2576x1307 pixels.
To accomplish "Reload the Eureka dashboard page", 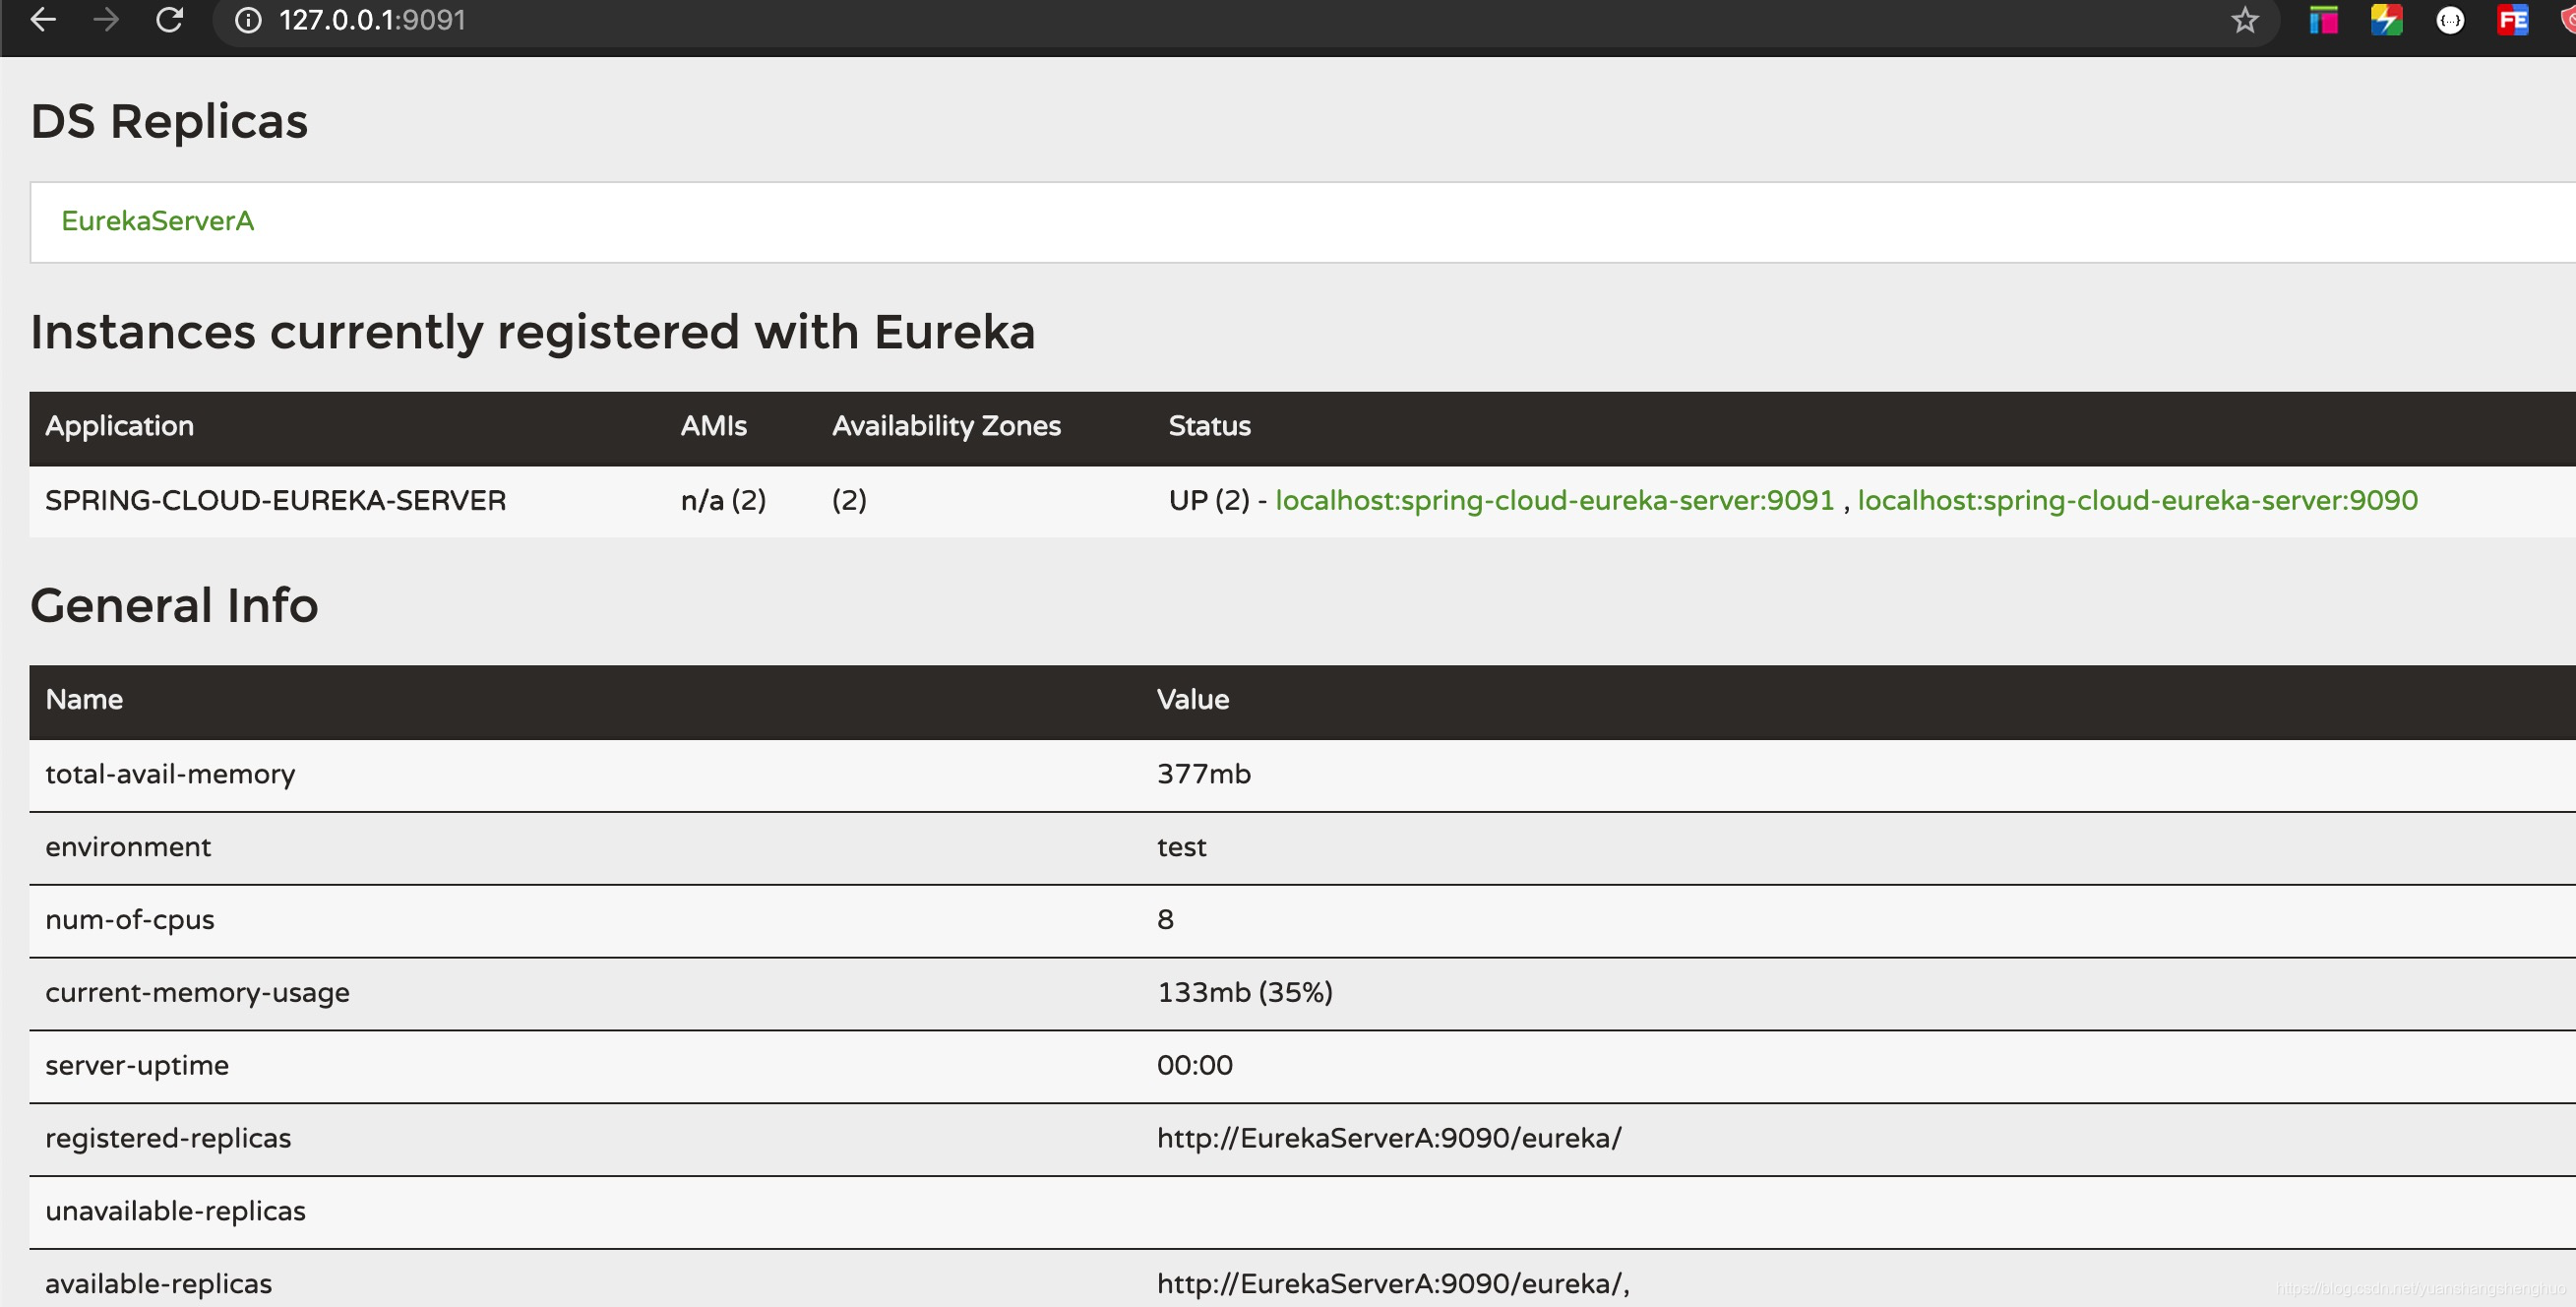I will click(x=169, y=20).
